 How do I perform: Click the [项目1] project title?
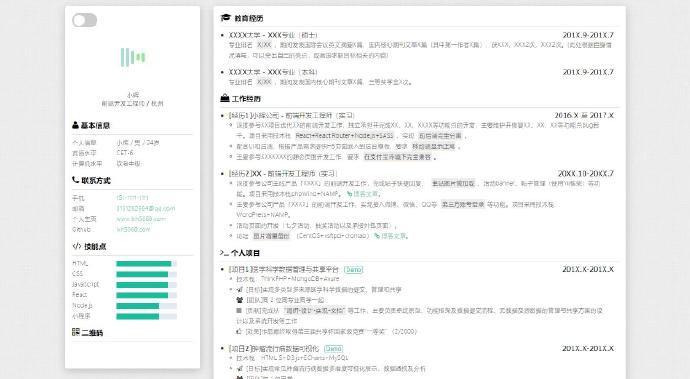(284, 269)
